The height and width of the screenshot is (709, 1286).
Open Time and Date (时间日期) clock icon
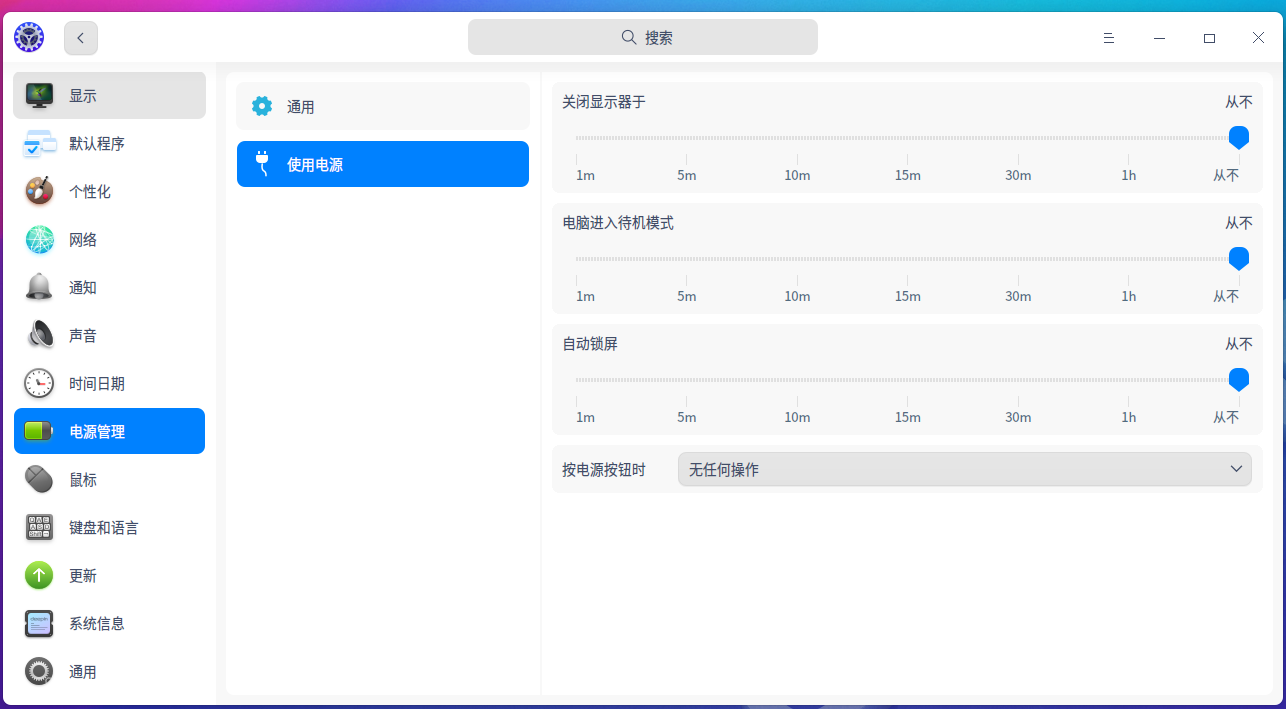click(x=39, y=384)
